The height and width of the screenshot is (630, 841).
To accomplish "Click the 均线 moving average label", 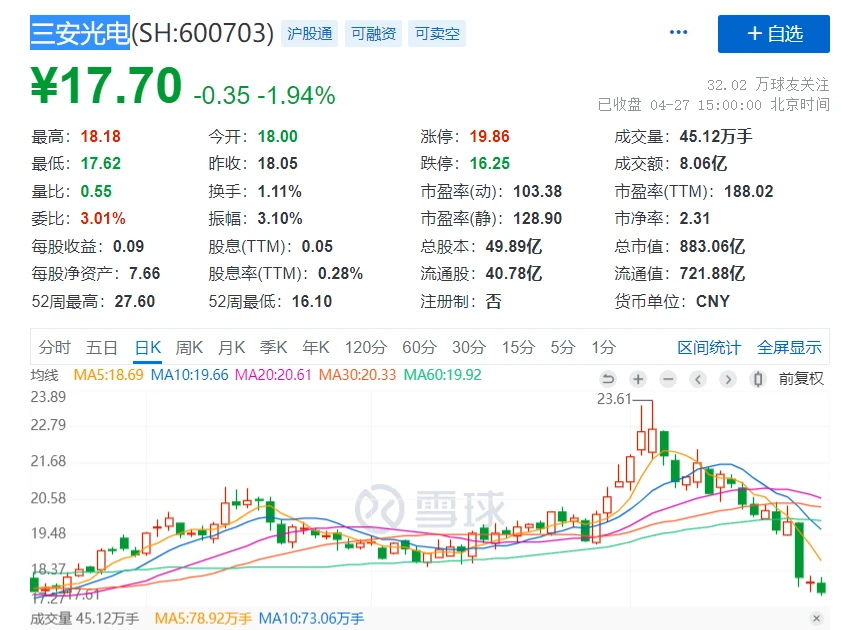I will pos(45,375).
